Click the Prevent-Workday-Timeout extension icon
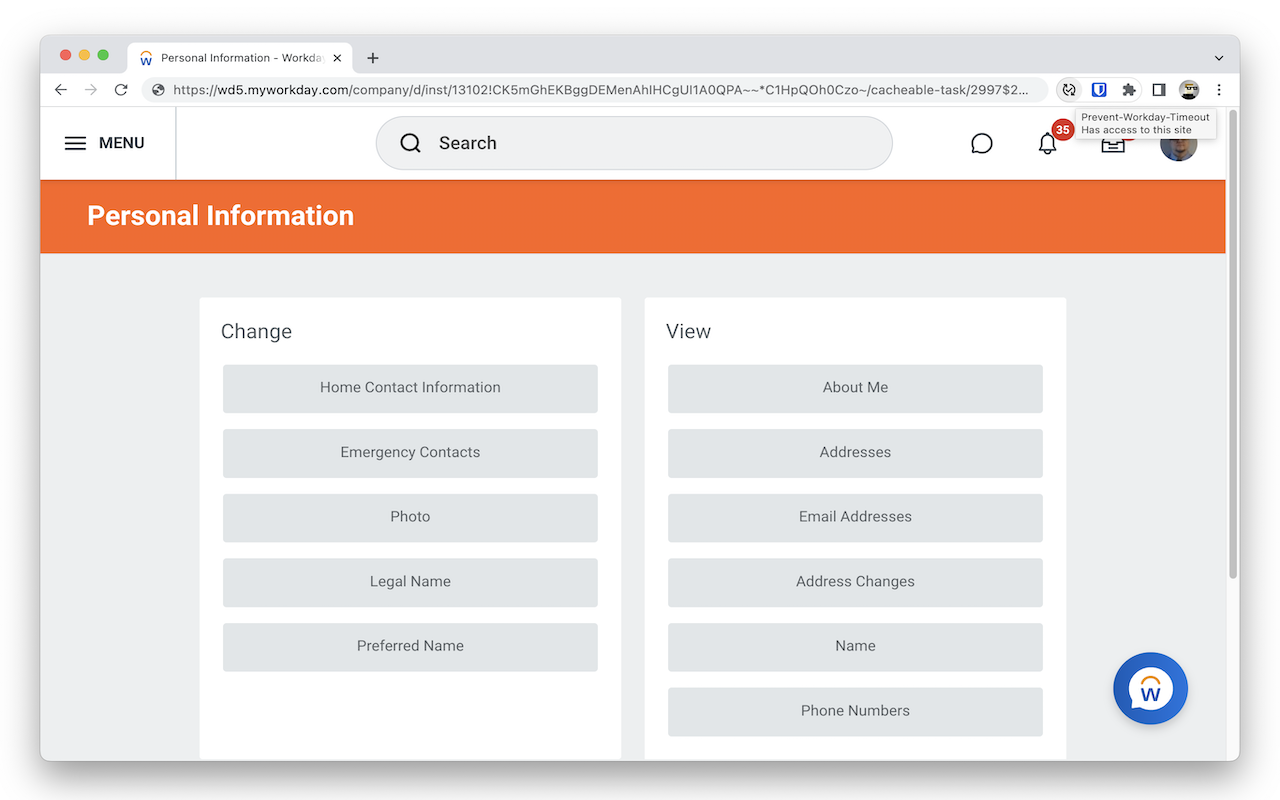Image resolution: width=1280 pixels, height=800 pixels. point(1069,90)
